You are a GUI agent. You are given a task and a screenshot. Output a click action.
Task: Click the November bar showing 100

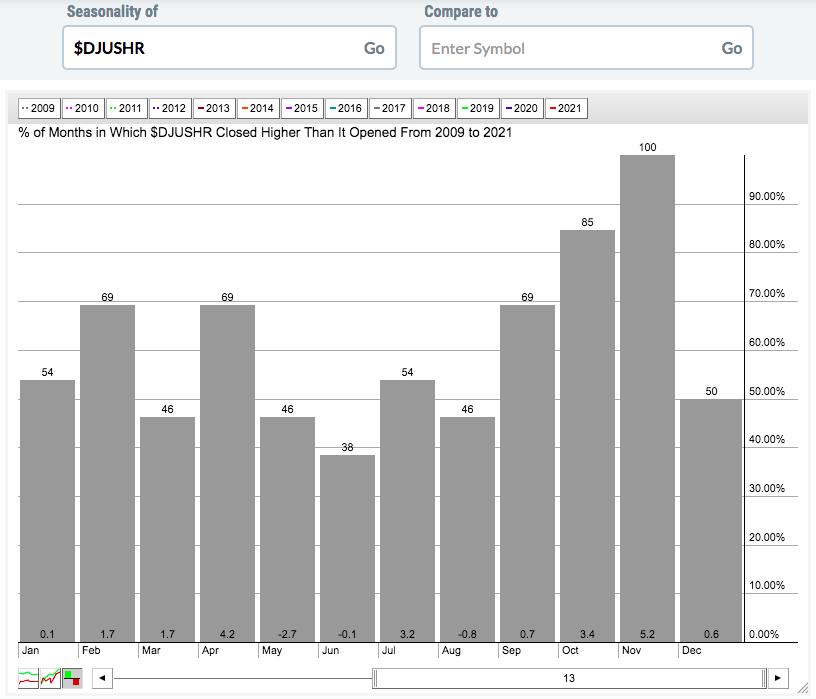coord(647,398)
